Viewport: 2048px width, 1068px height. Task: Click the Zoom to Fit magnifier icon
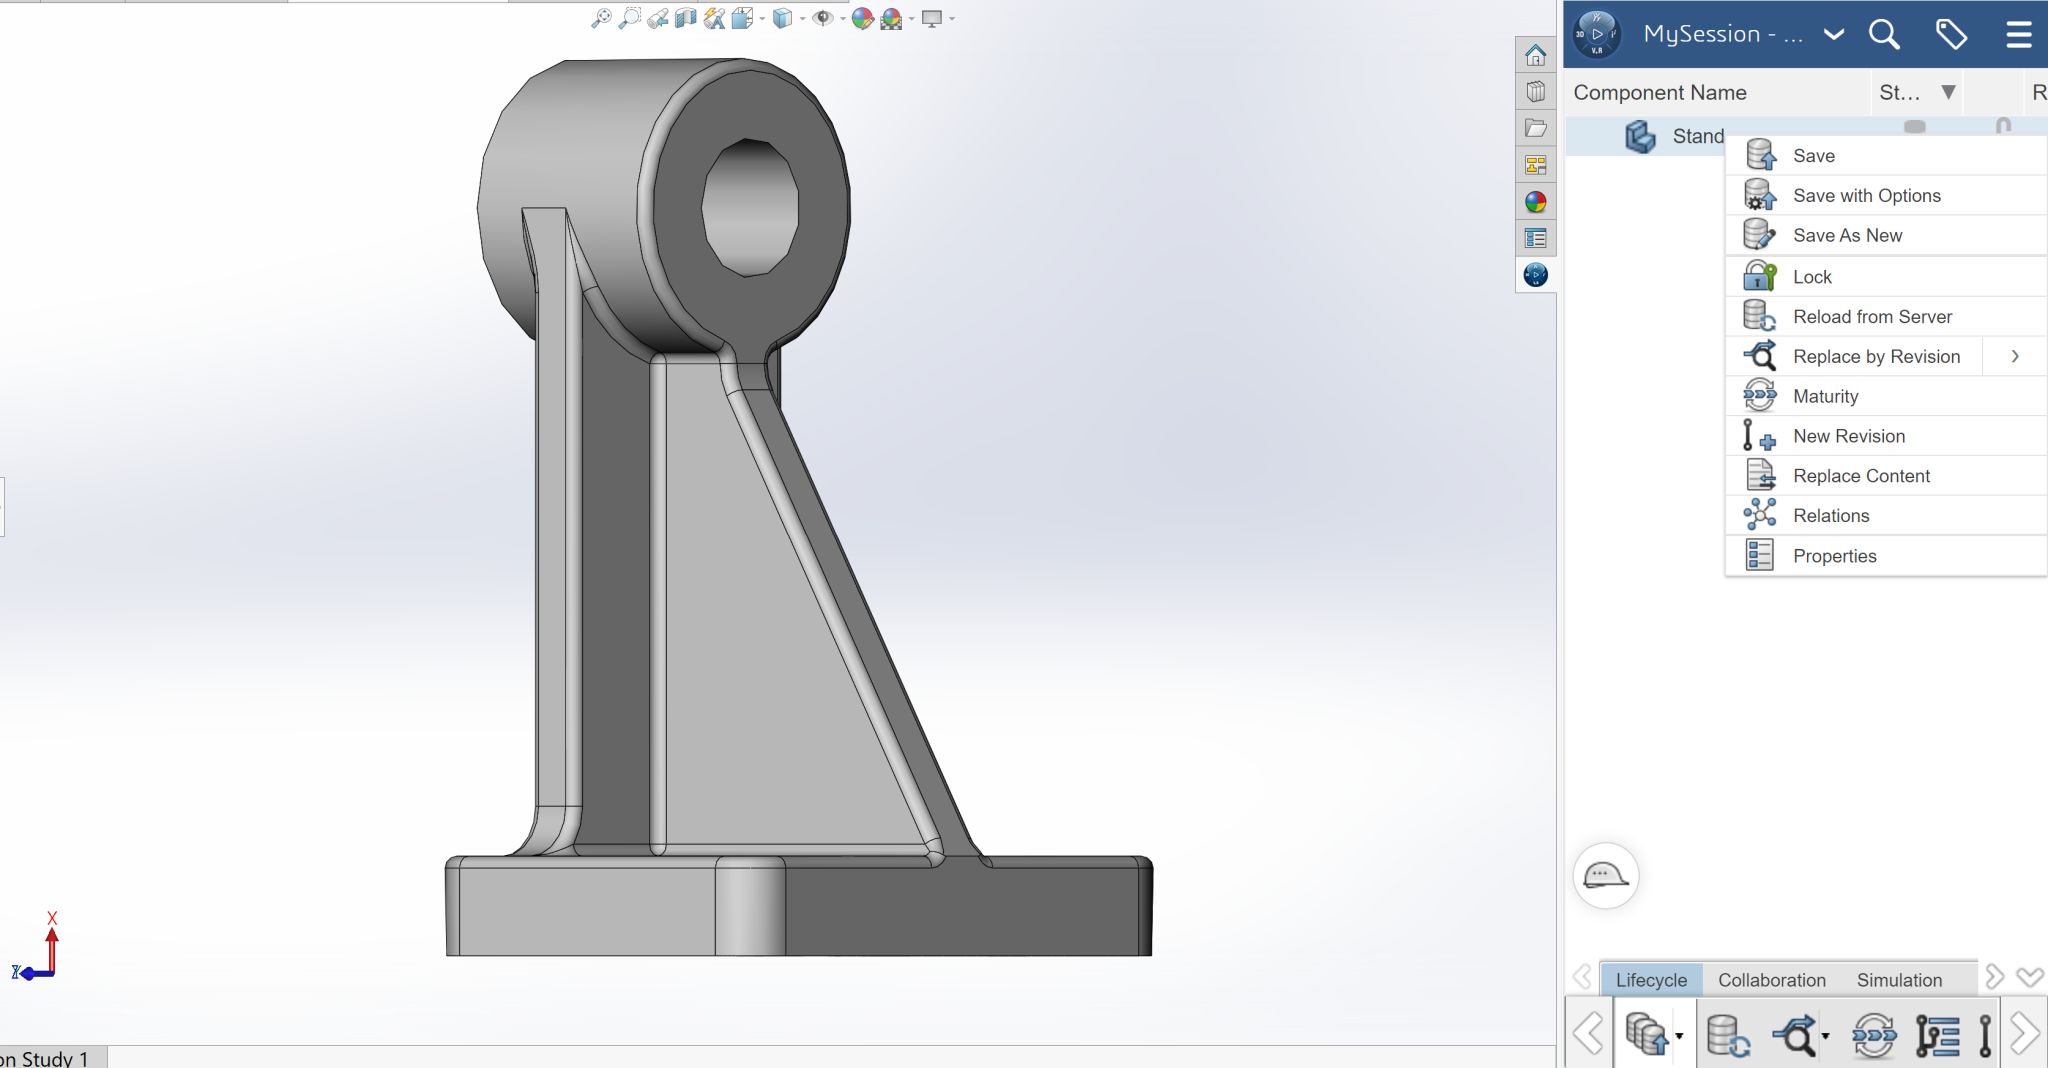pyautogui.click(x=601, y=18)
